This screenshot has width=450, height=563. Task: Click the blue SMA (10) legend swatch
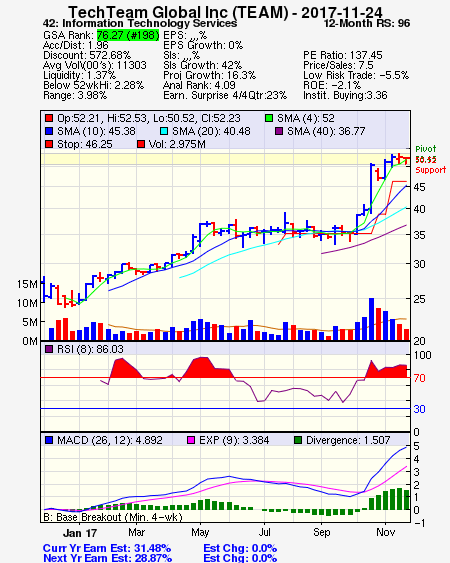click(x=49, y=131)
